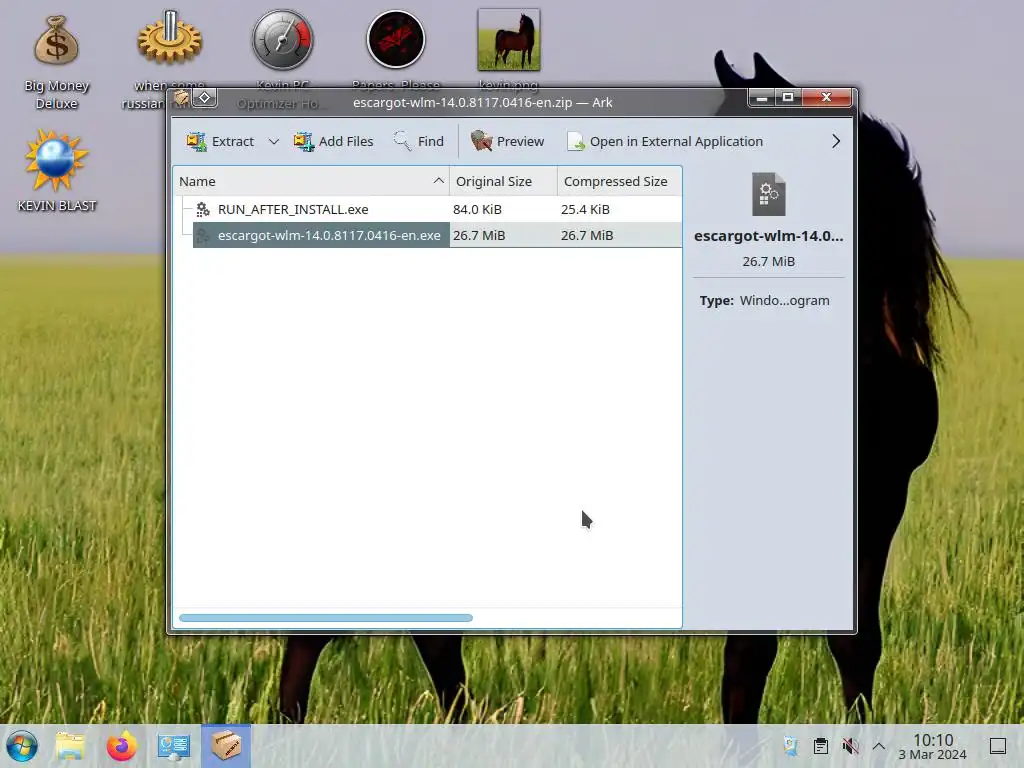Click the Ark package taskbar icon

point(225,746)
